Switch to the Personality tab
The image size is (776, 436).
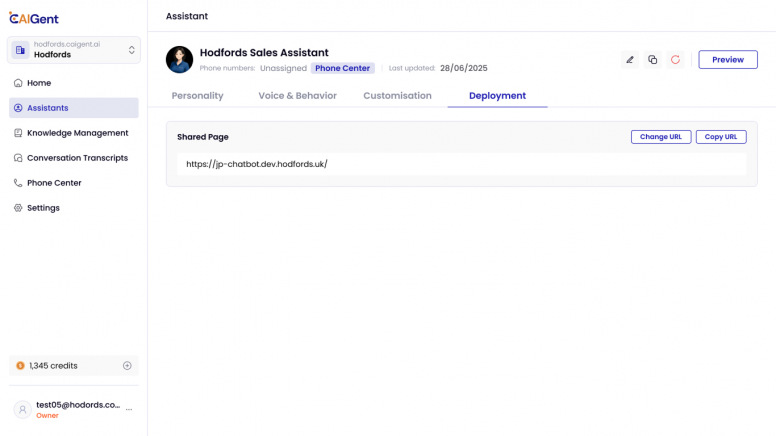click(x=197, y=96)
